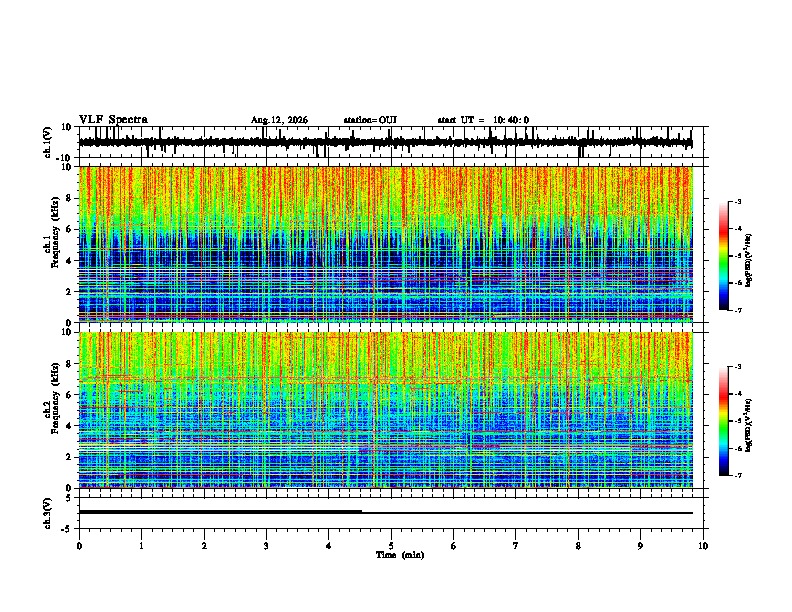Click the "-5" tick on the ch.3(V) axis
The height and width of the screenshot is (612, 792).
pos(68,529)
